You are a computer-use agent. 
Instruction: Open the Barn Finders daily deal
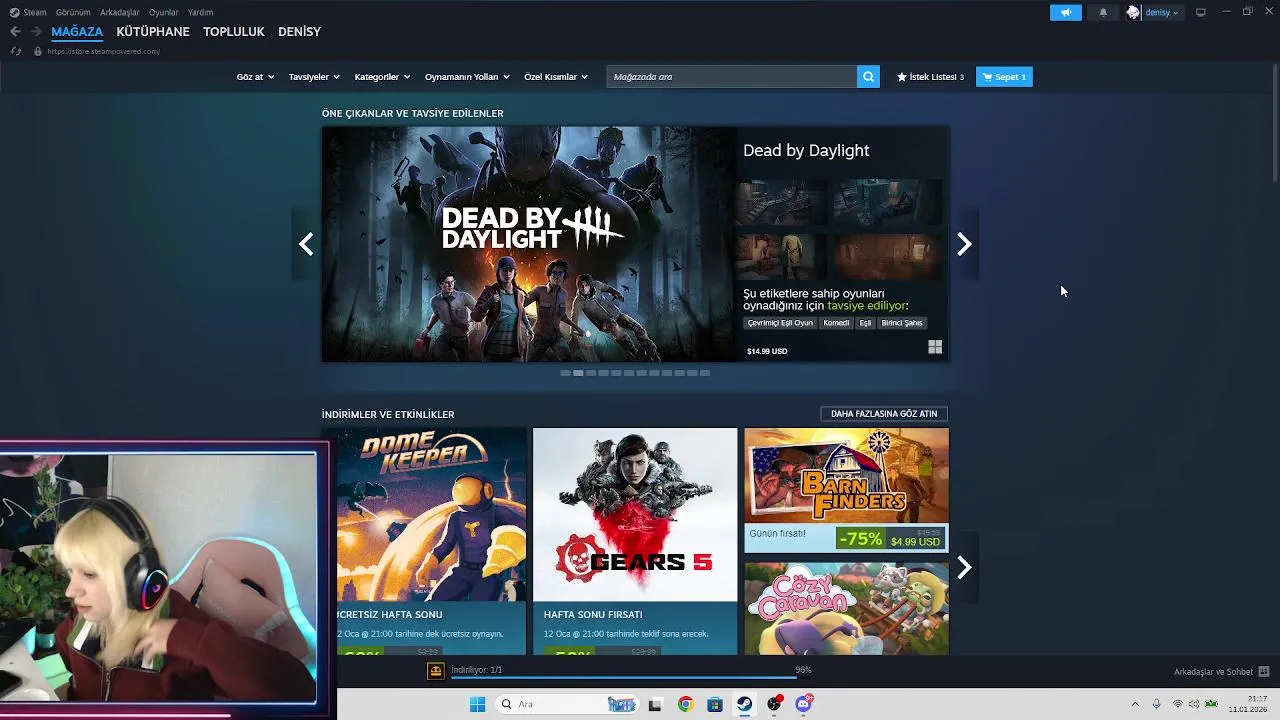pyautogui.click(x=846, y=490)
